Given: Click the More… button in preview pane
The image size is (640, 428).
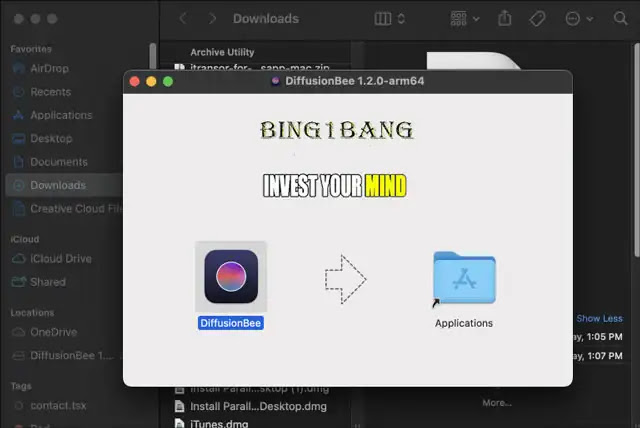Looking at the screenshot, I should 497,403.
